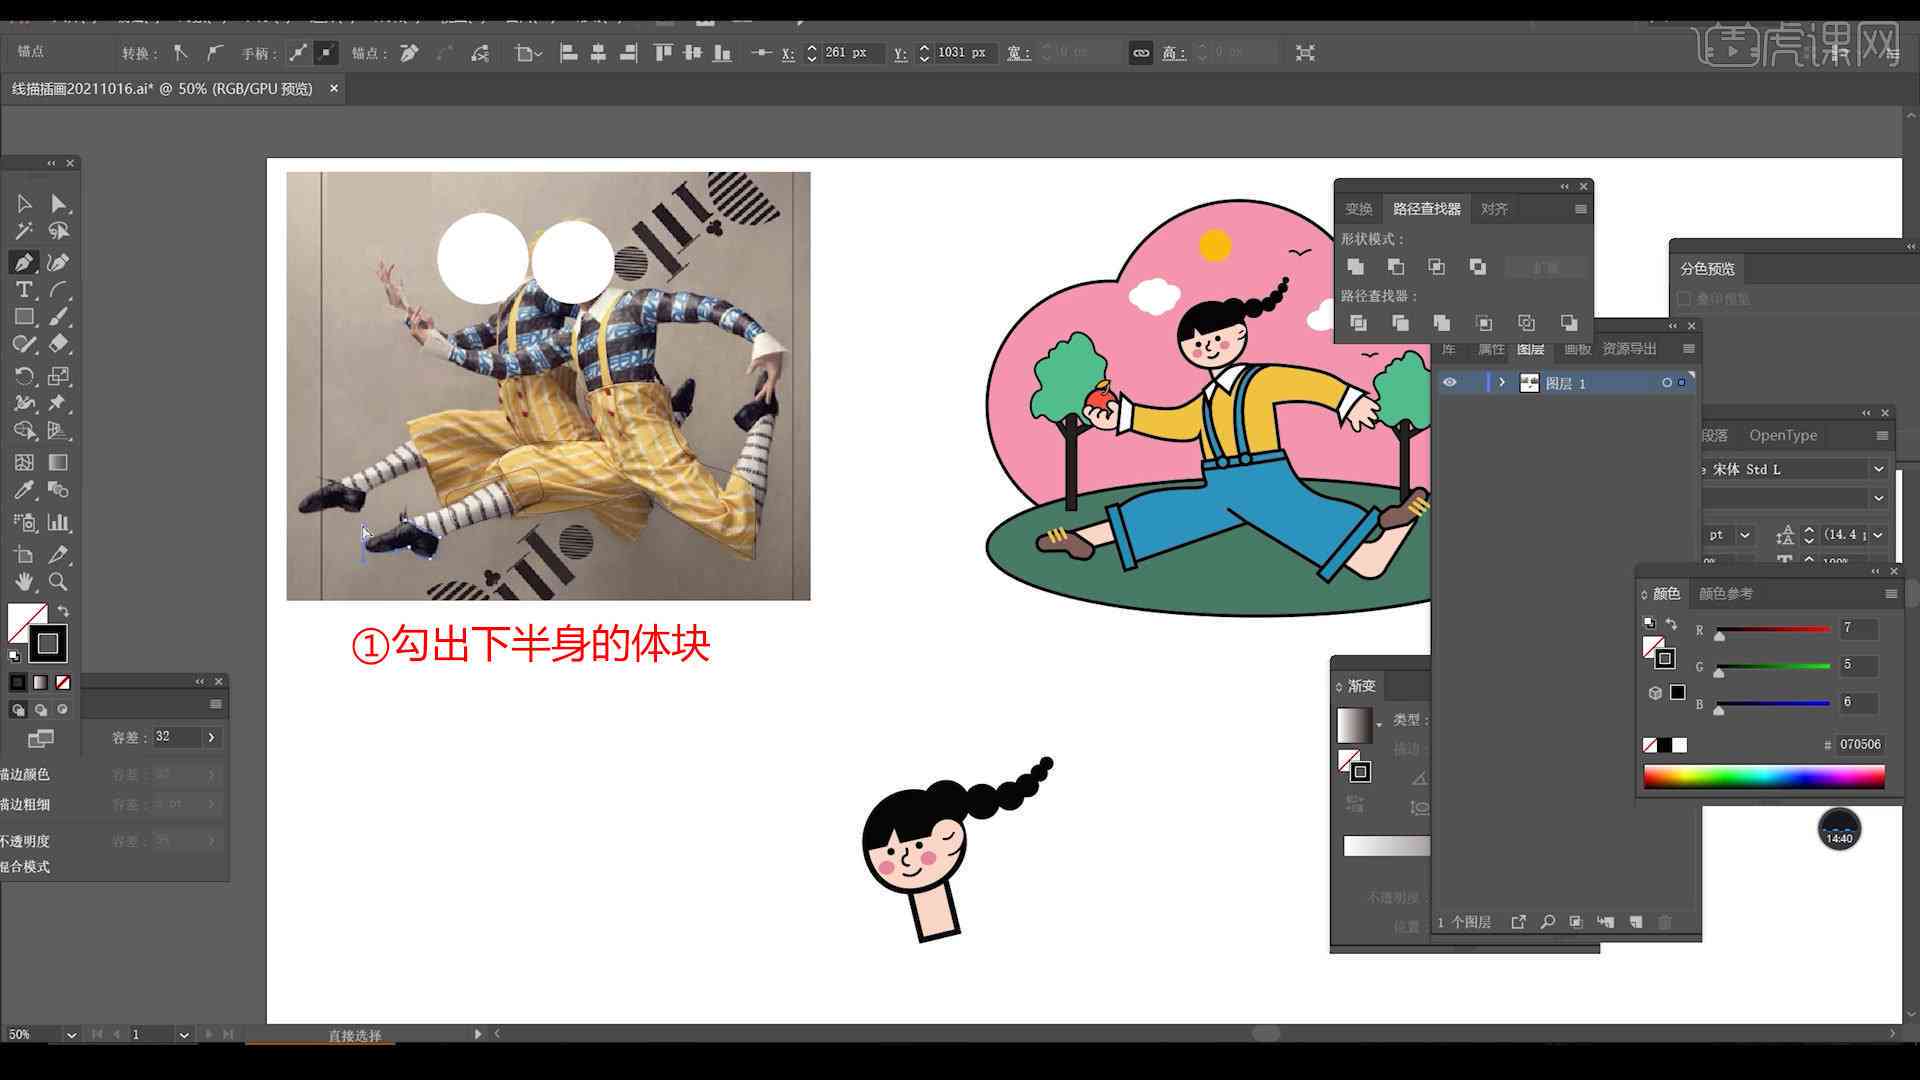The height and width of the screenshot is (1080, 1920).
Task: Select the Direct Selection tool
Action: point(59,204)
